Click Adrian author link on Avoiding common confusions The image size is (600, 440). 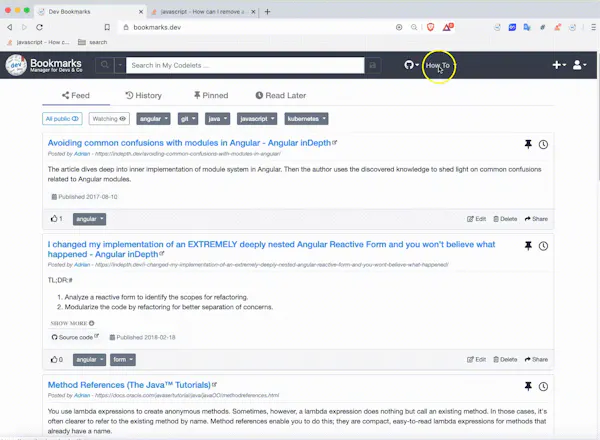82,154
